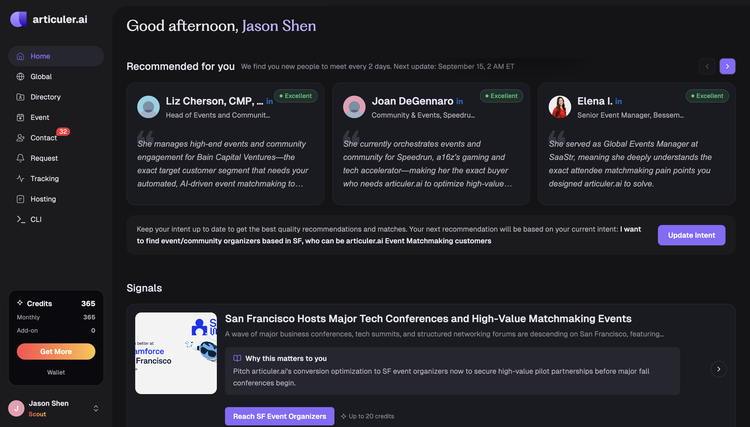Click the CLI terminal prompt icon
The image size is (750, 427).
tap(21, 219)
